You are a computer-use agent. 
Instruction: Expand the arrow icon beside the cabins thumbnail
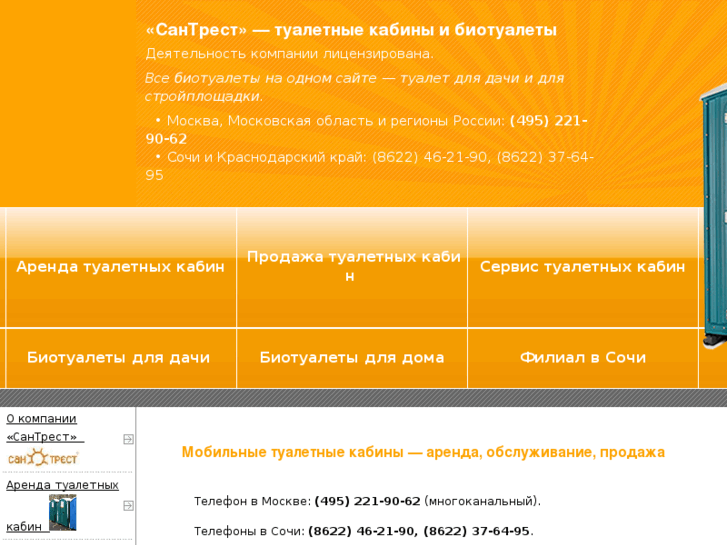[x=128, y=506]
